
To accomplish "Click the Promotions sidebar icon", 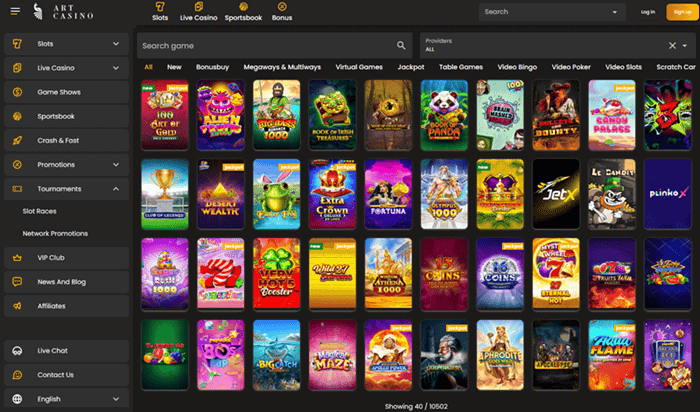I will point(17,165).
